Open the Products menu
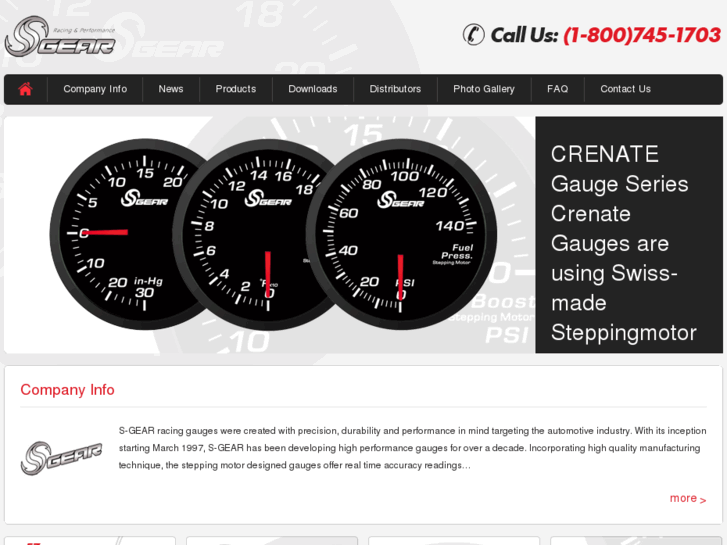Screen dimensions: 727x545 (236, 89)
